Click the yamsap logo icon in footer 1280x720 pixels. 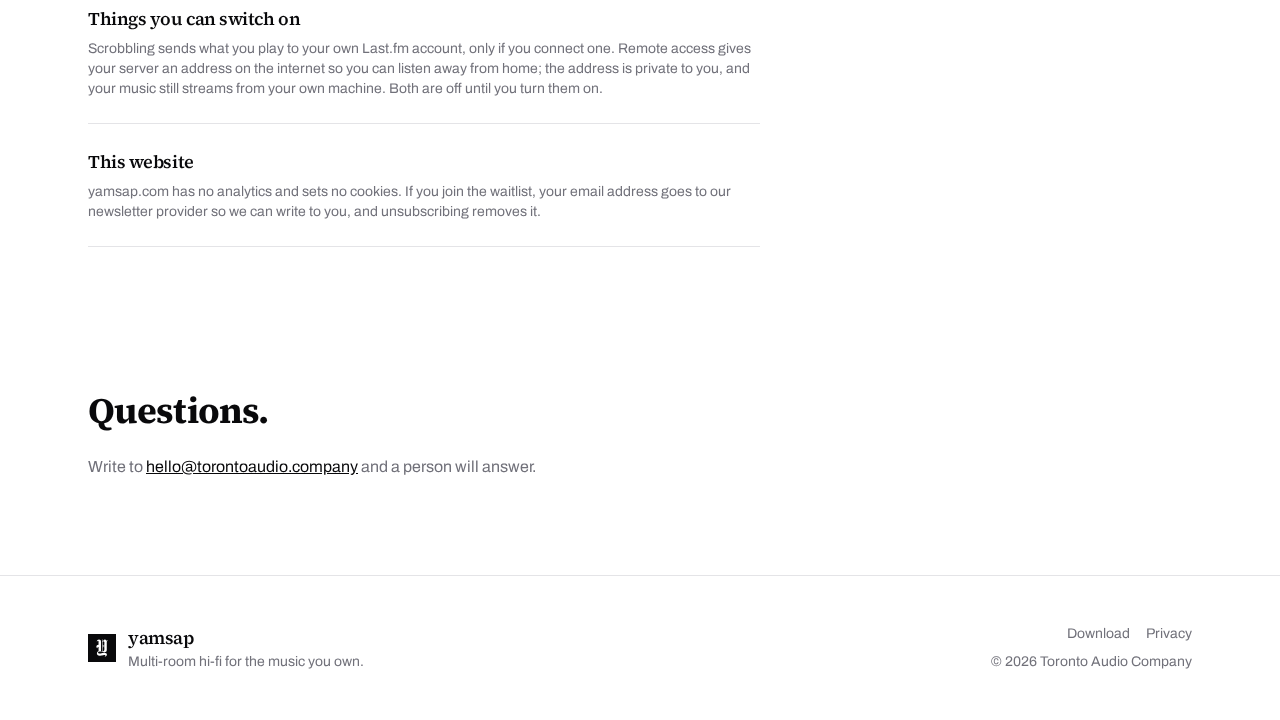tap(102, 648)
